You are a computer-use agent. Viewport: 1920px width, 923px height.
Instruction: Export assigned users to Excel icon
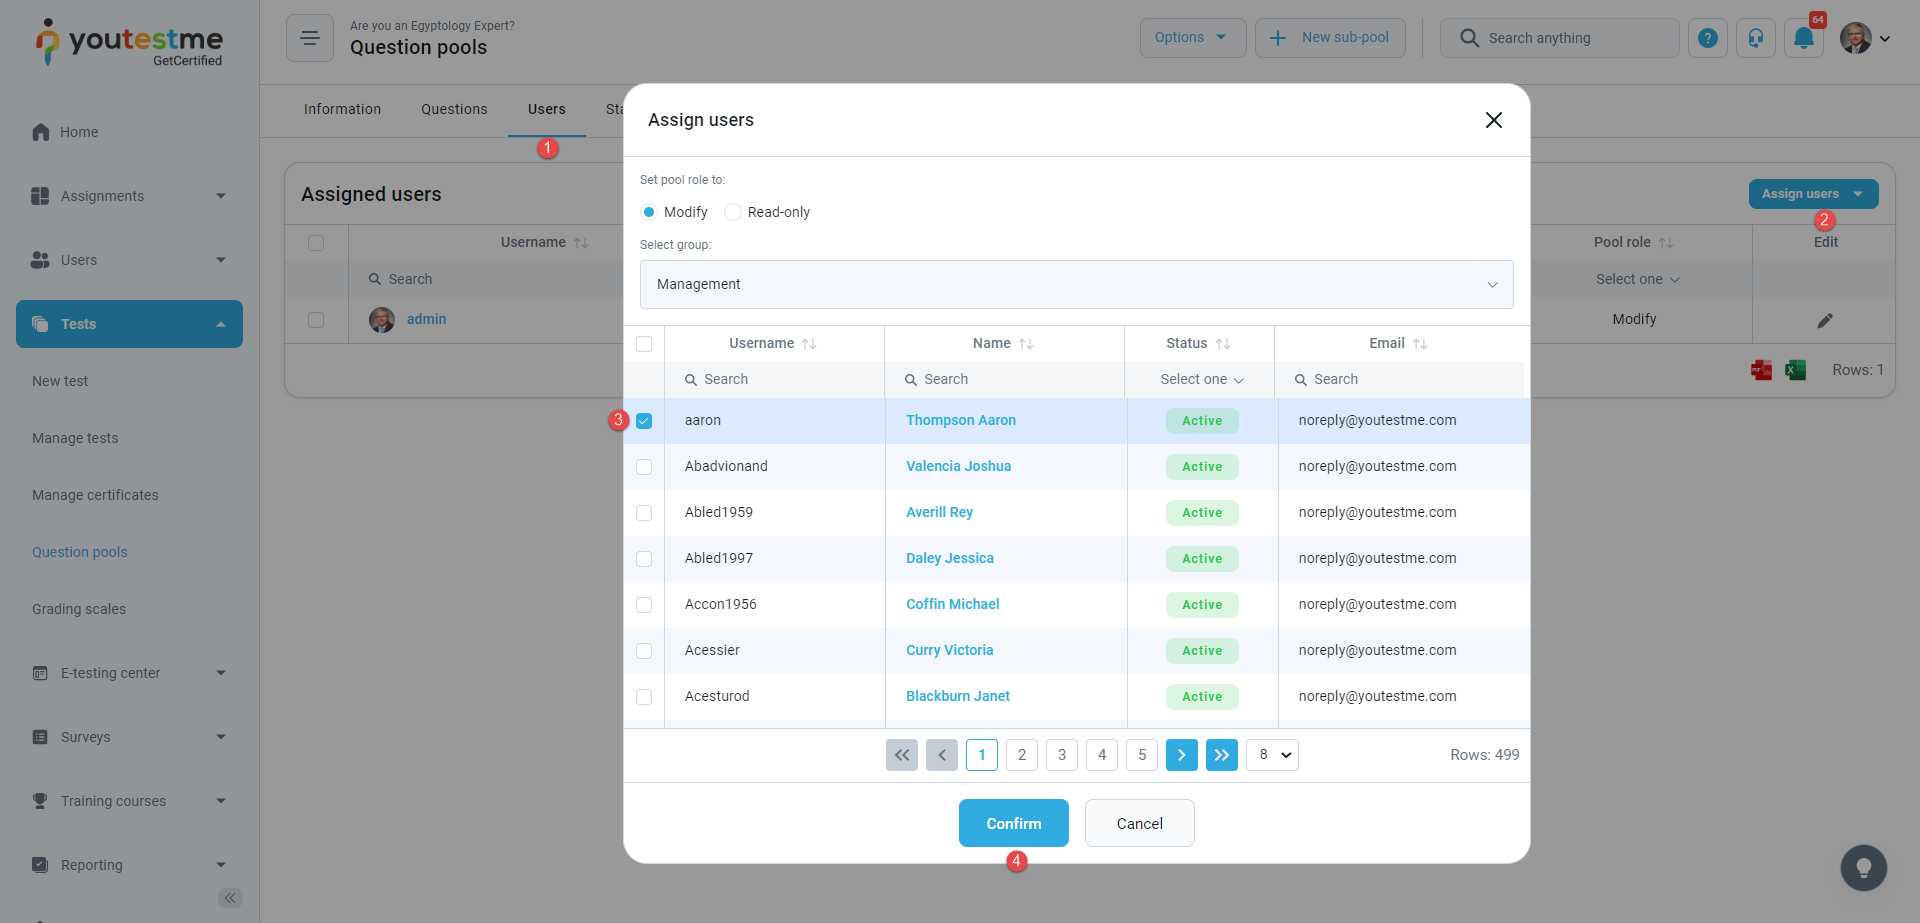[1795, 370]
